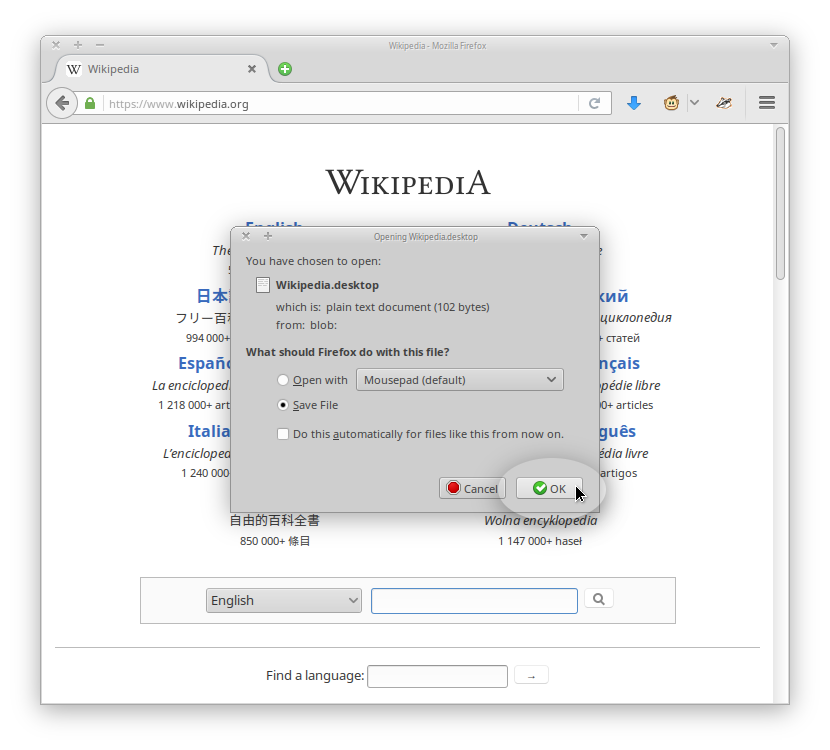Maximize the Firefox window with plus icon
Screen dimensions: 830x750
click(x=78, y=45)
